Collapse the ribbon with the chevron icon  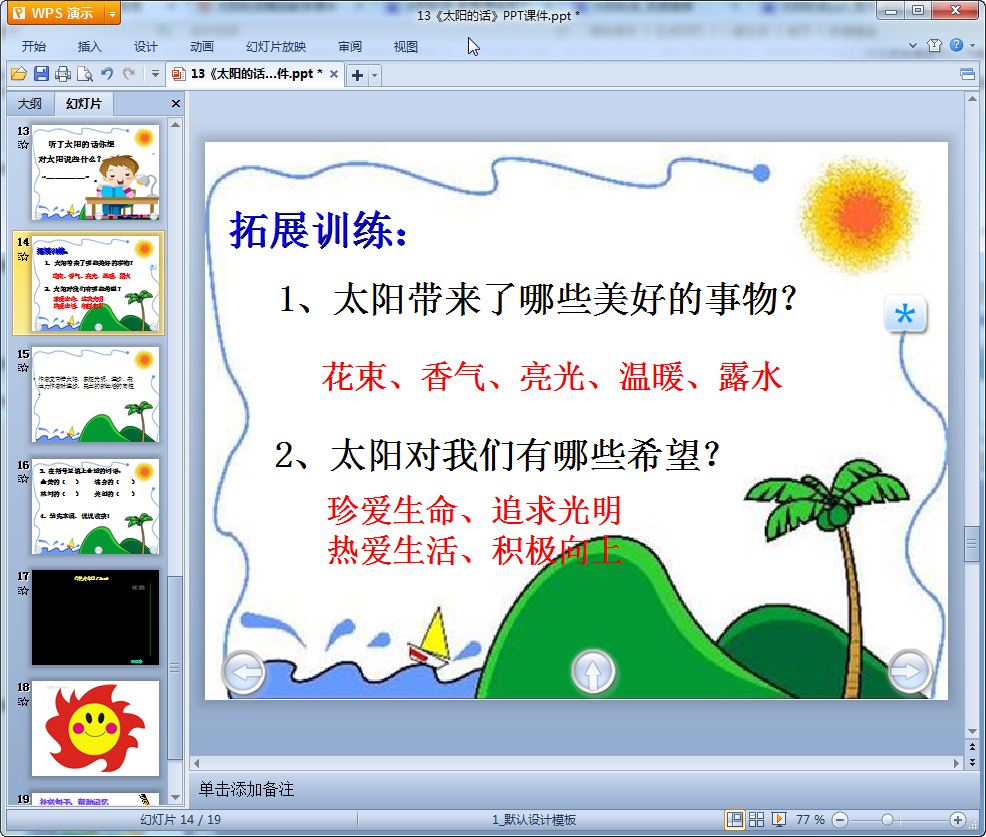913,45
